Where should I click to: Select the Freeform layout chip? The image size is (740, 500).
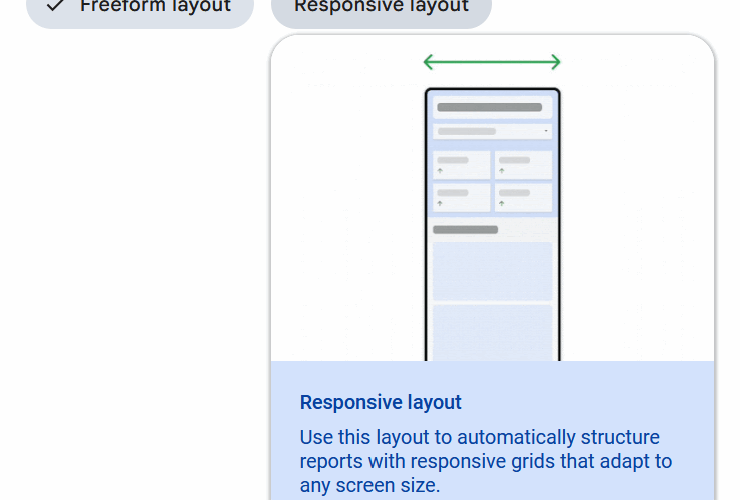(x=140, y=8)
